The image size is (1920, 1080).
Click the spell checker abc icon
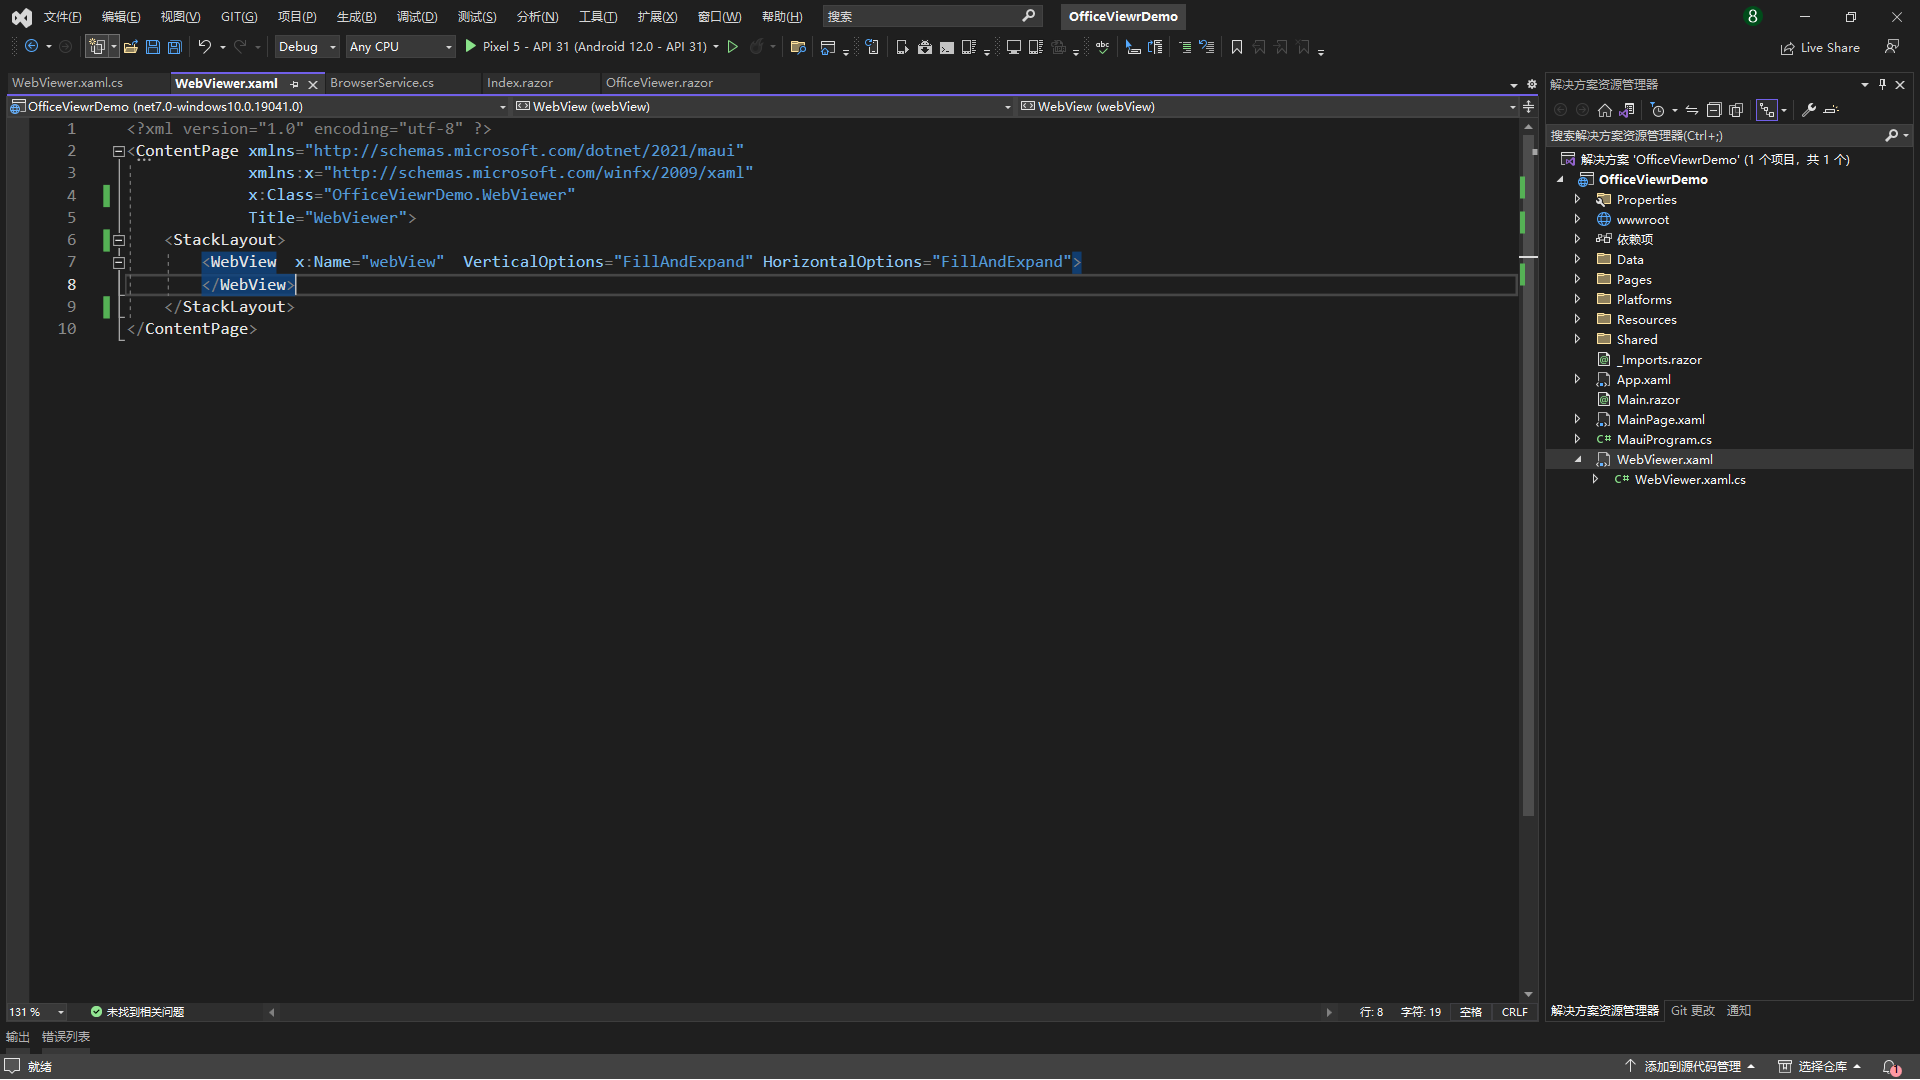point(1102,47)
